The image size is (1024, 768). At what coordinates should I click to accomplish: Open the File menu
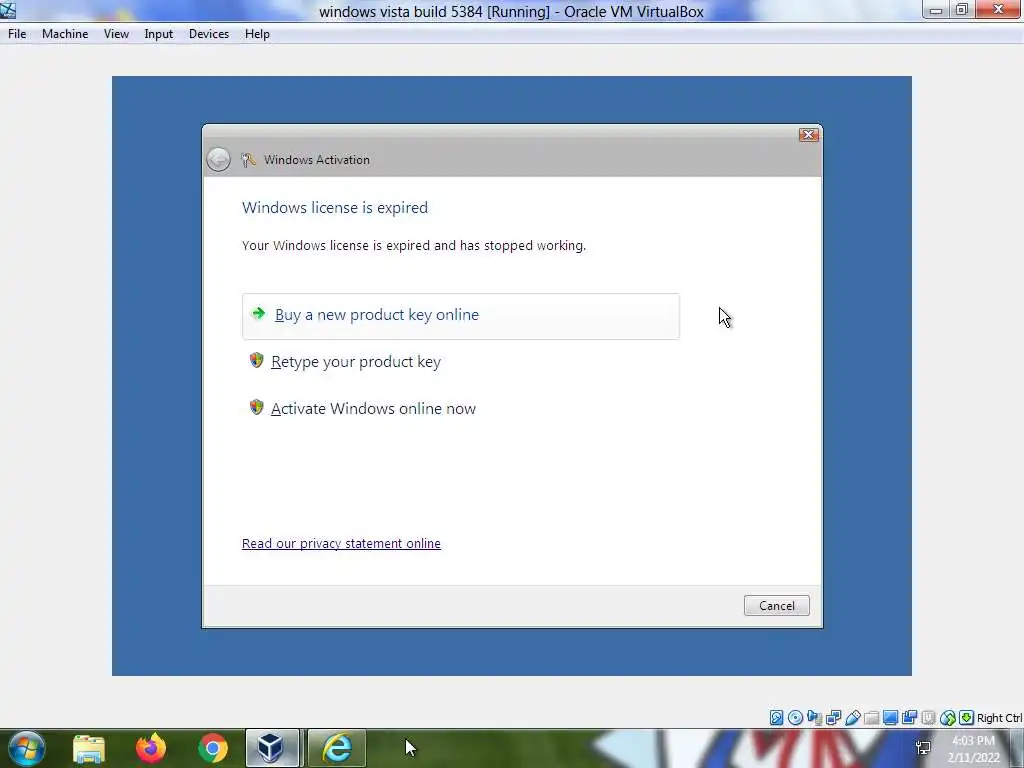pos(17,34)
